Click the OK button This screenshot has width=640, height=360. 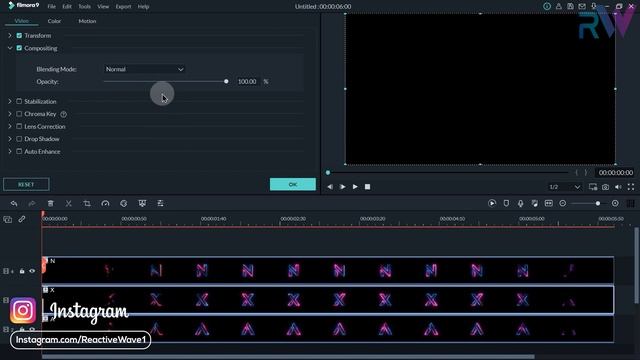(x=293, y=184)
